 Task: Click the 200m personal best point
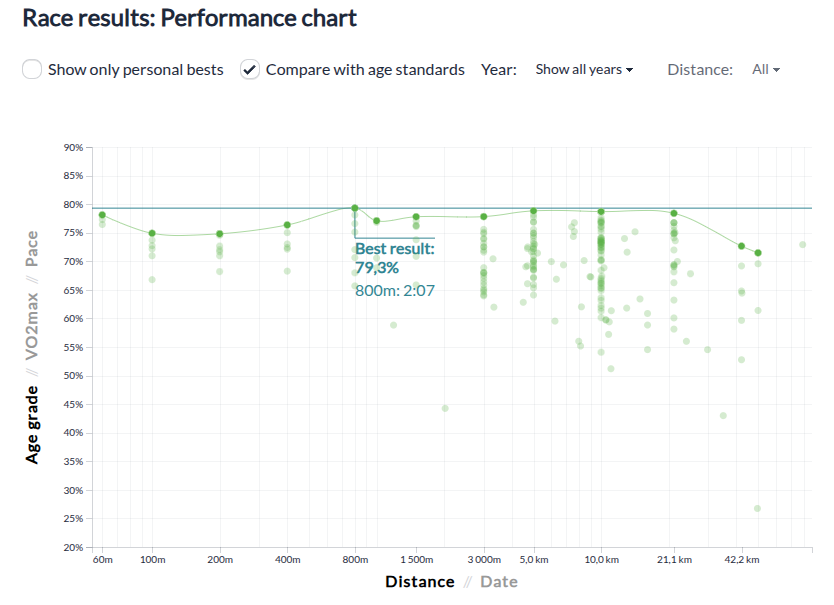coord(220,234)
